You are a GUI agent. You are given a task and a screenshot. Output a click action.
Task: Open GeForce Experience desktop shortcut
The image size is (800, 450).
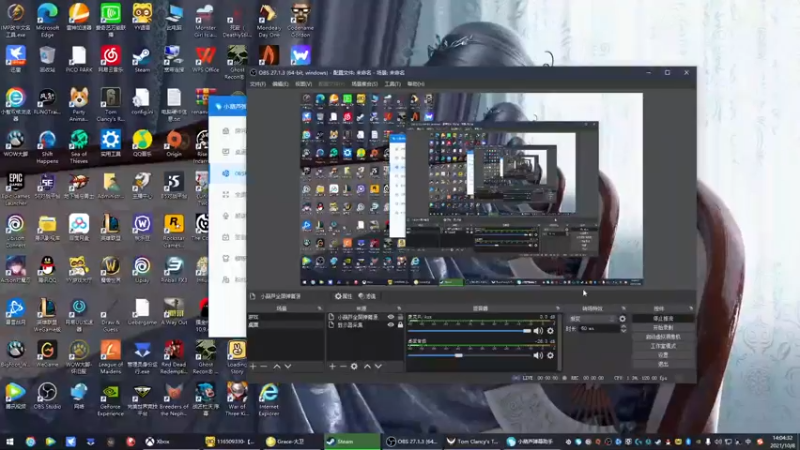click(110, 399)
